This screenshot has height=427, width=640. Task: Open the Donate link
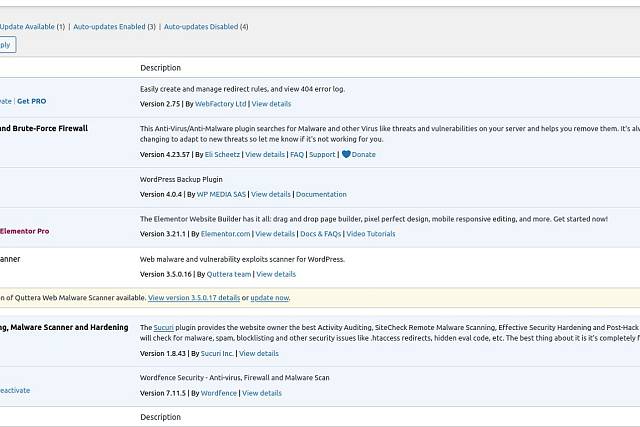point(363,155)
